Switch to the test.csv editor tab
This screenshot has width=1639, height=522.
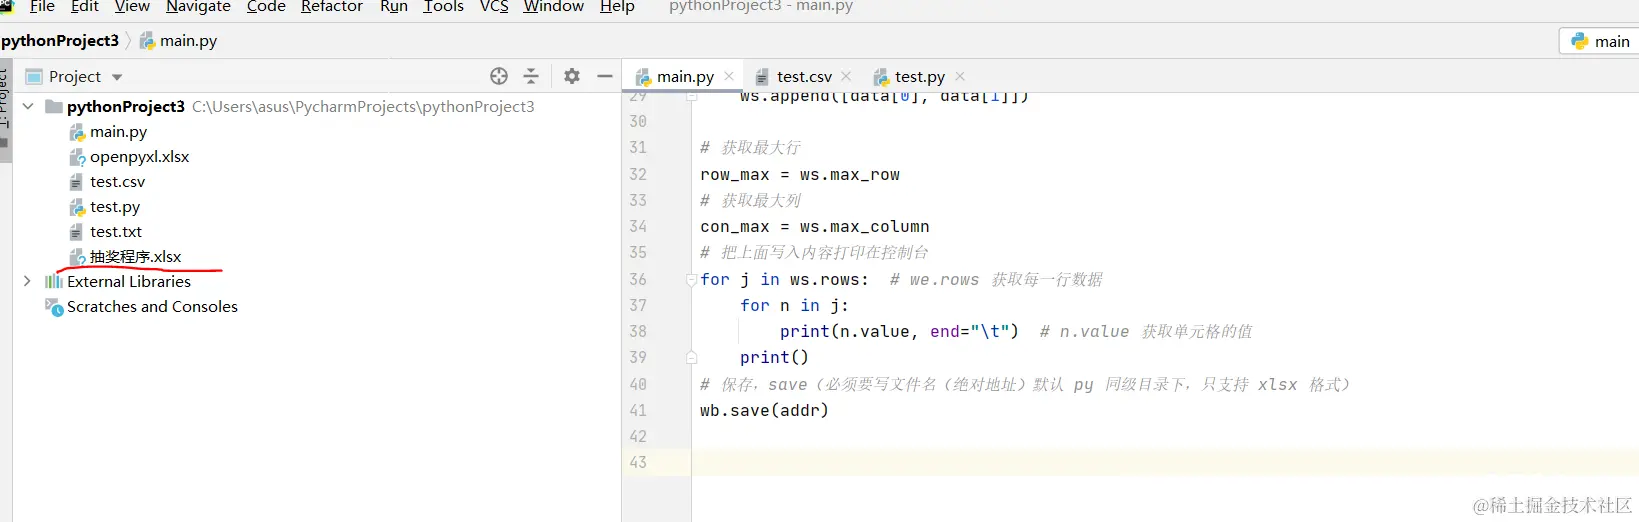804,77
